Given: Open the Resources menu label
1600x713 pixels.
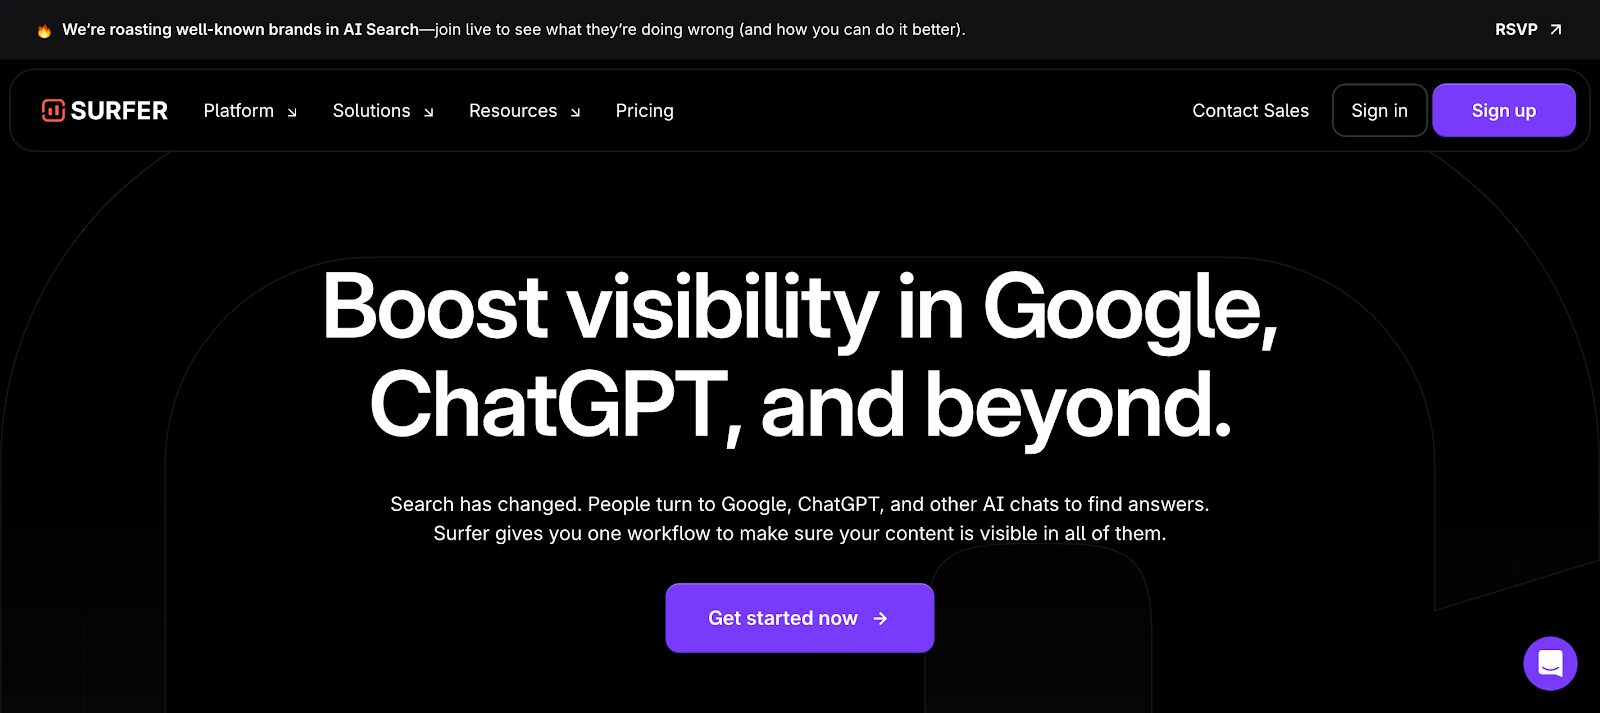Looking at the screenshot, I should coord(512,111).
